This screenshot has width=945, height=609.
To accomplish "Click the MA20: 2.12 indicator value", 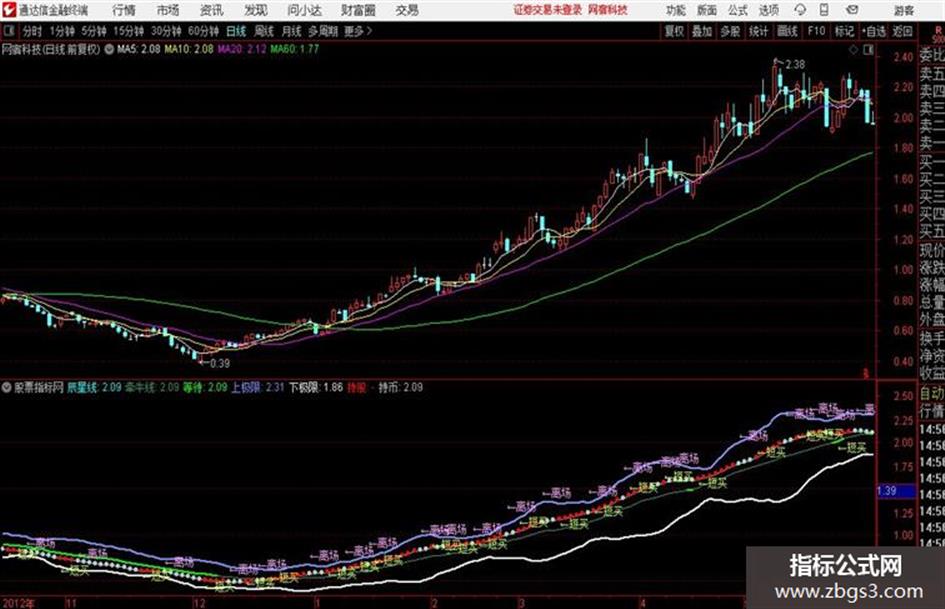I will tap(242, 49).
